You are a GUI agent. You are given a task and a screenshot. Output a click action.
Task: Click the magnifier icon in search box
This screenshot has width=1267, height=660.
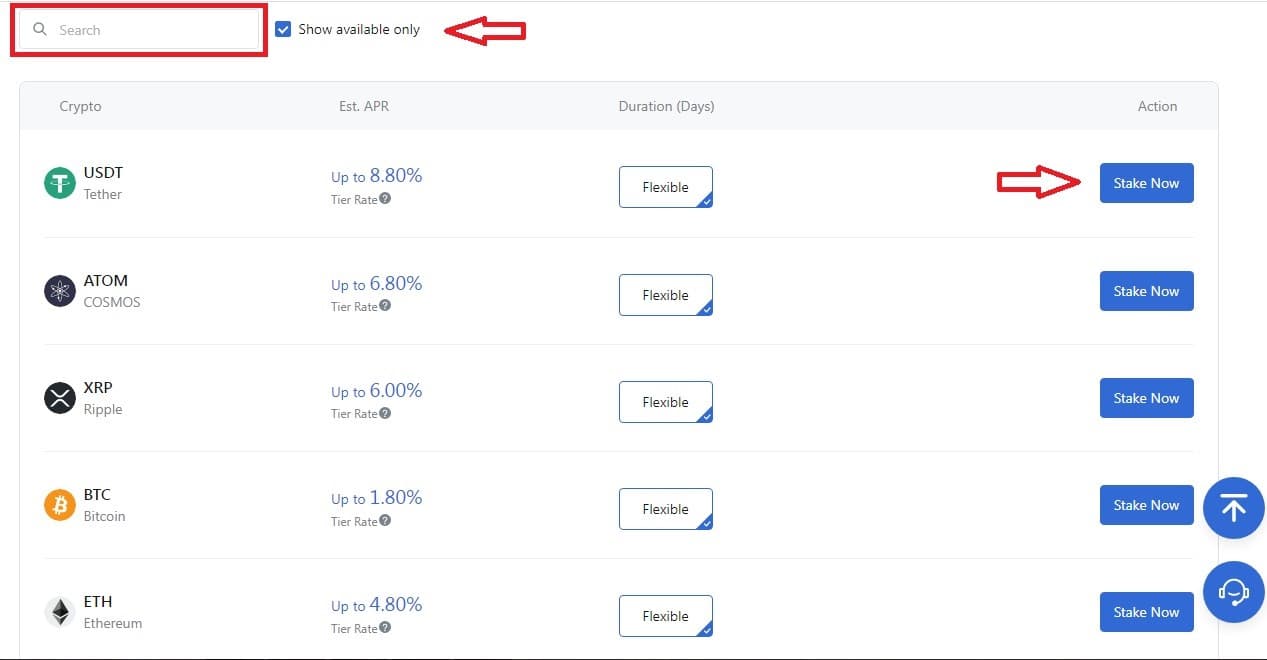[40, 29]
